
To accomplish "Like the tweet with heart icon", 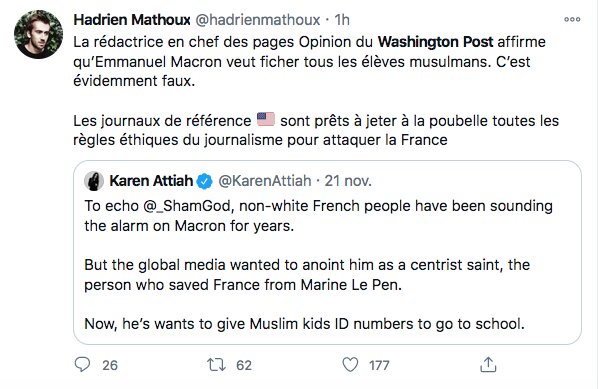I will point(350,365).
